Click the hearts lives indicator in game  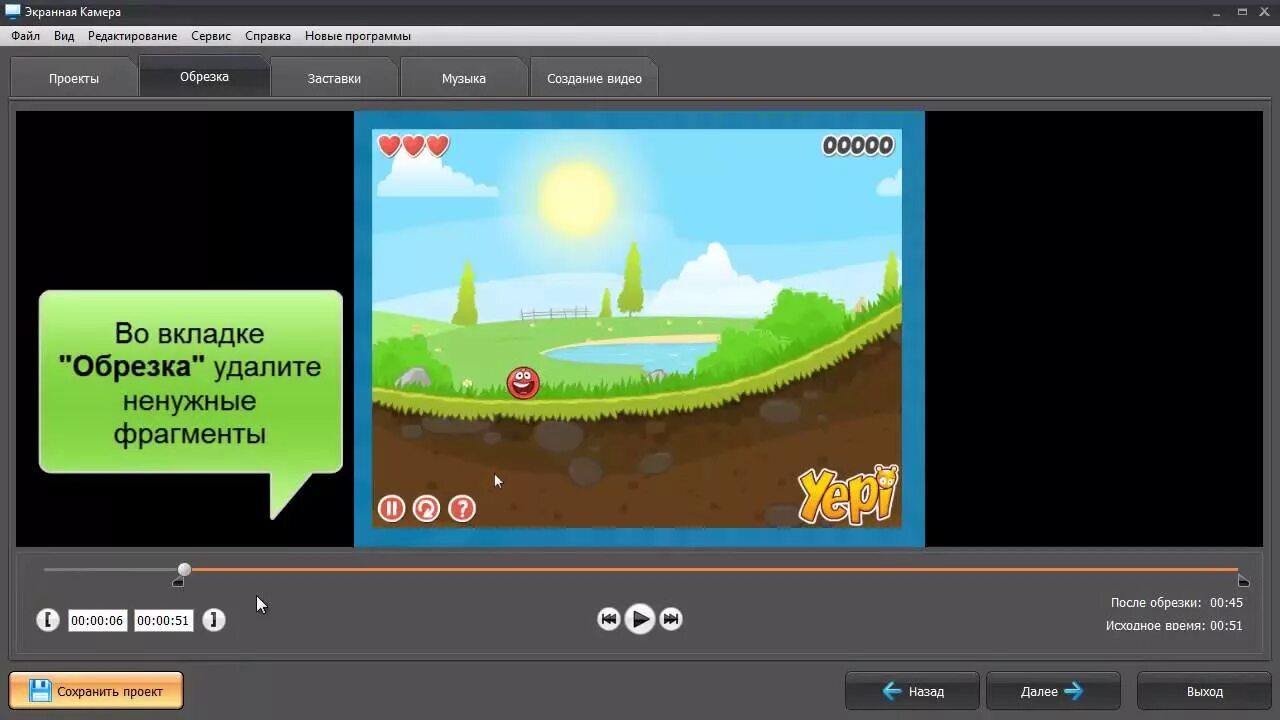(x=413, y=146)
